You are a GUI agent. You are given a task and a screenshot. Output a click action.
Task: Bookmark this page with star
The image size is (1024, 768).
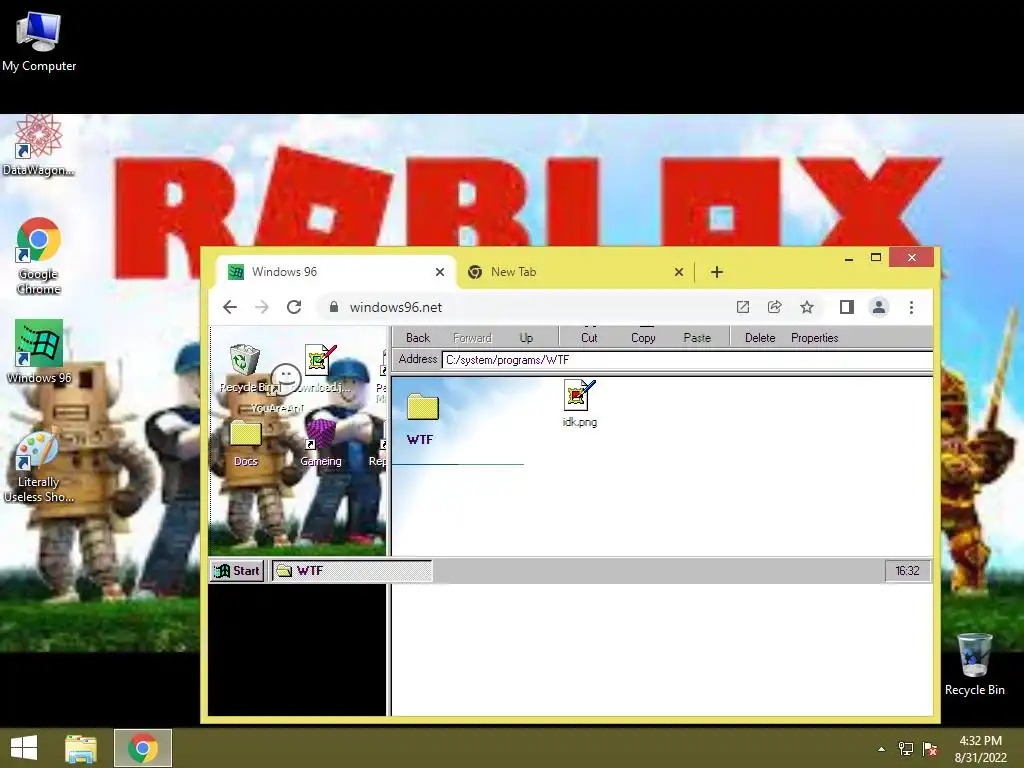coord(807,307)
